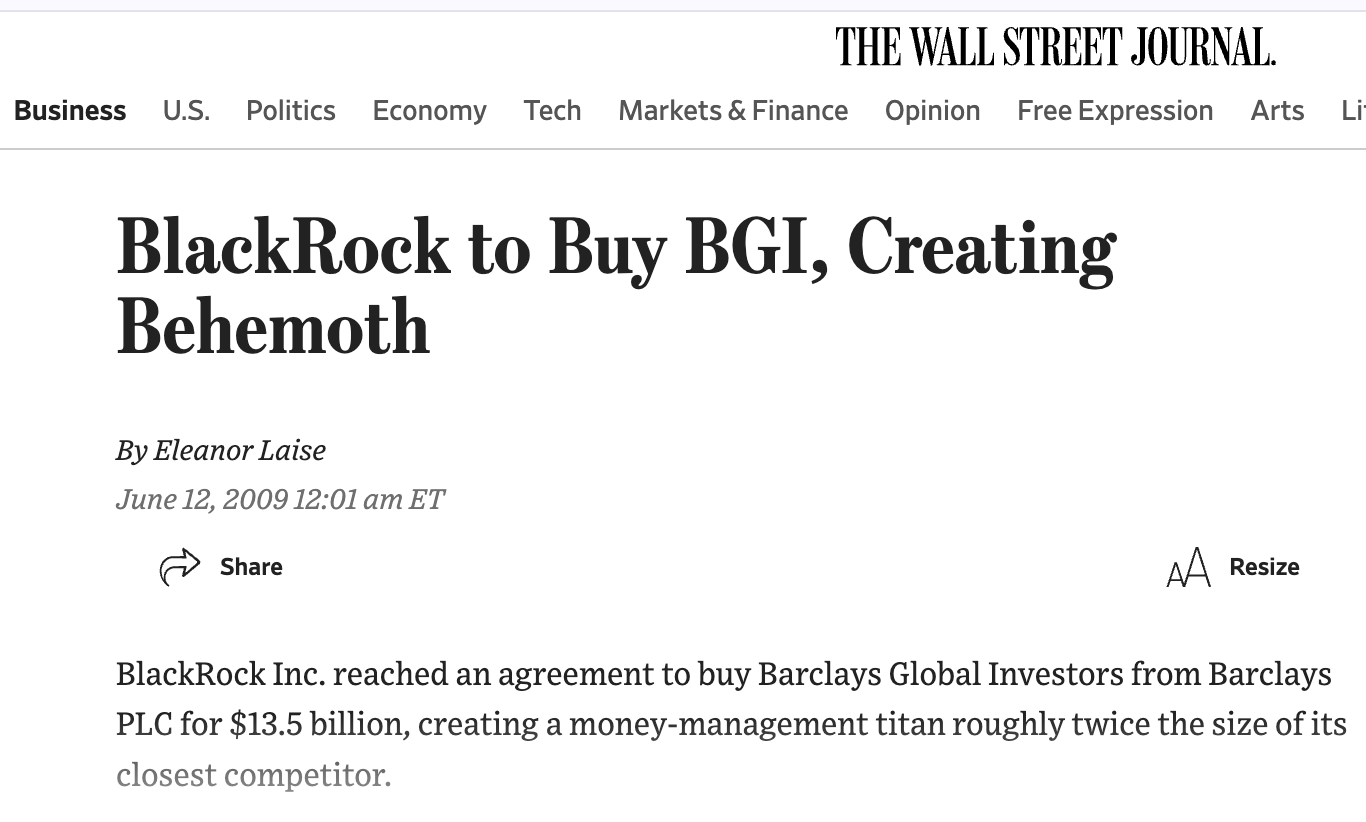Open the Business section

70,110
